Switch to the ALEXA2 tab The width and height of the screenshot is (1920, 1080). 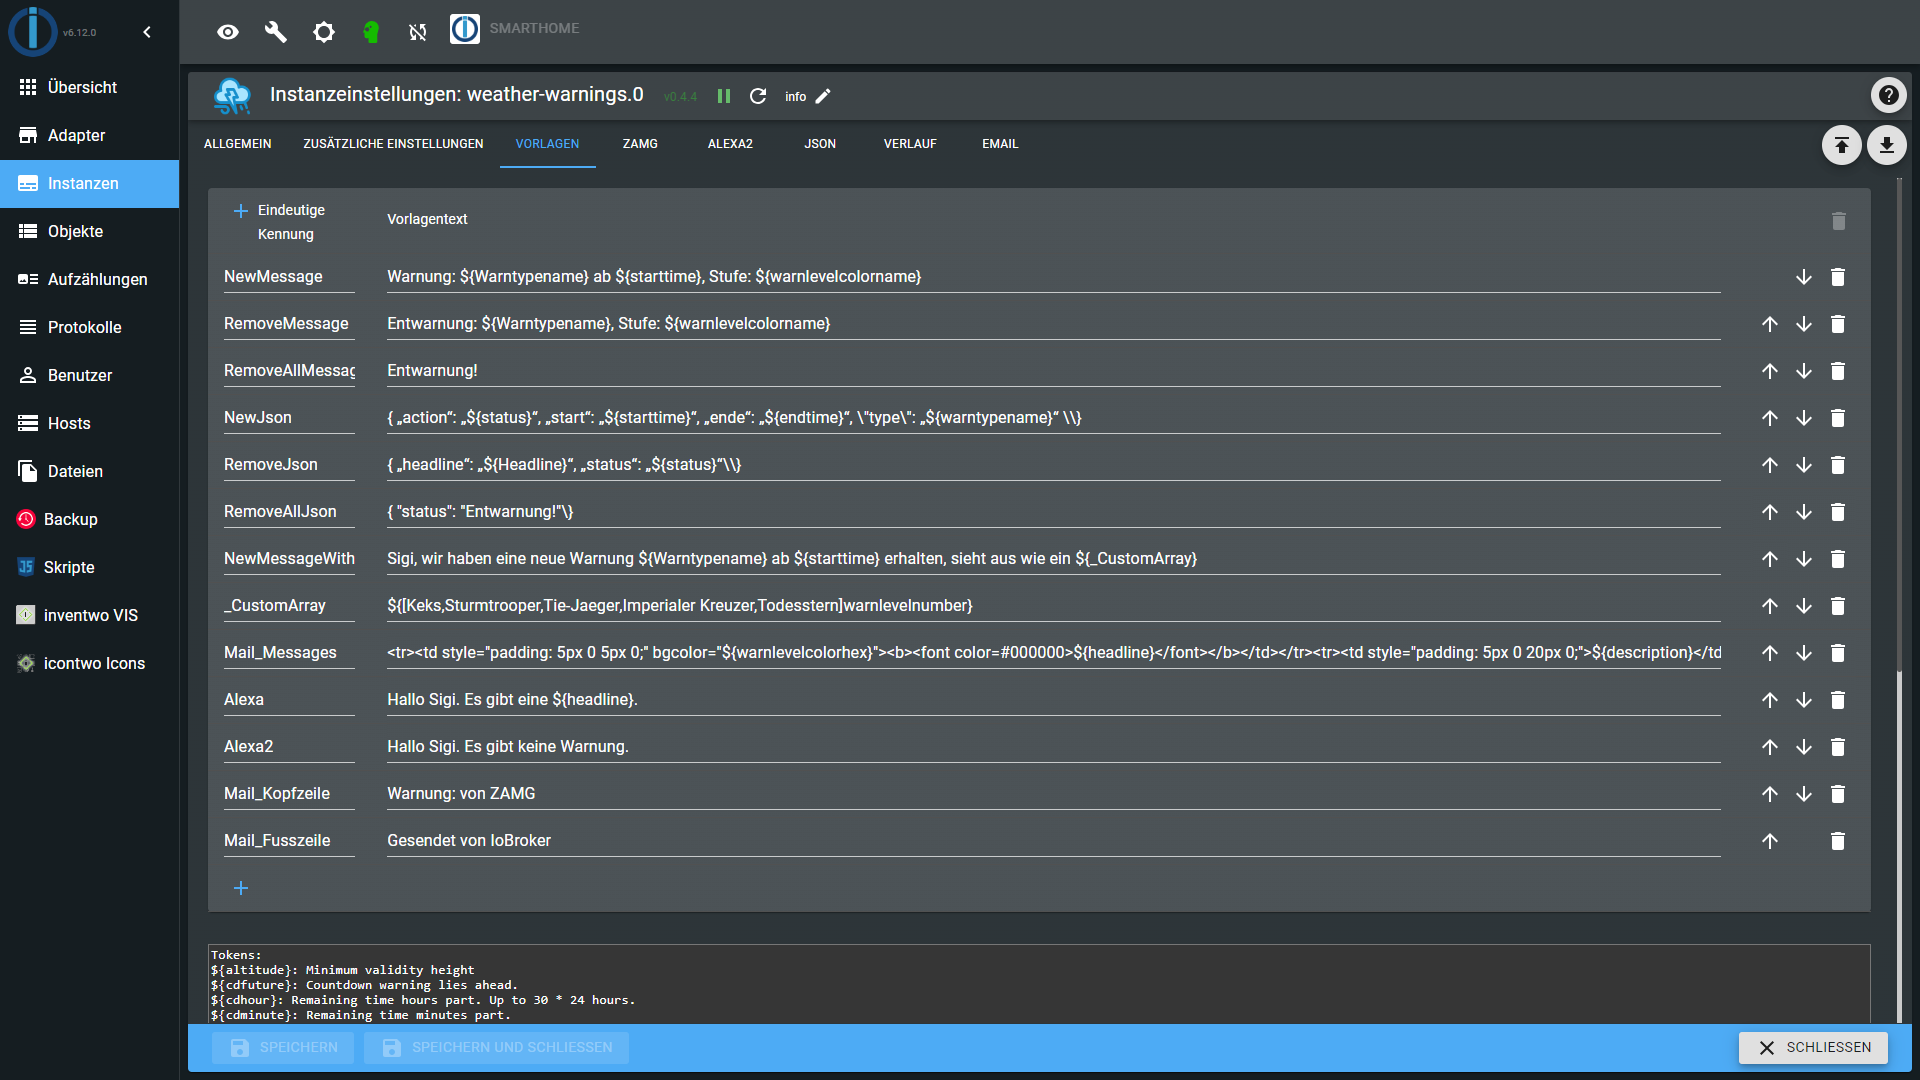coord(730,144)
